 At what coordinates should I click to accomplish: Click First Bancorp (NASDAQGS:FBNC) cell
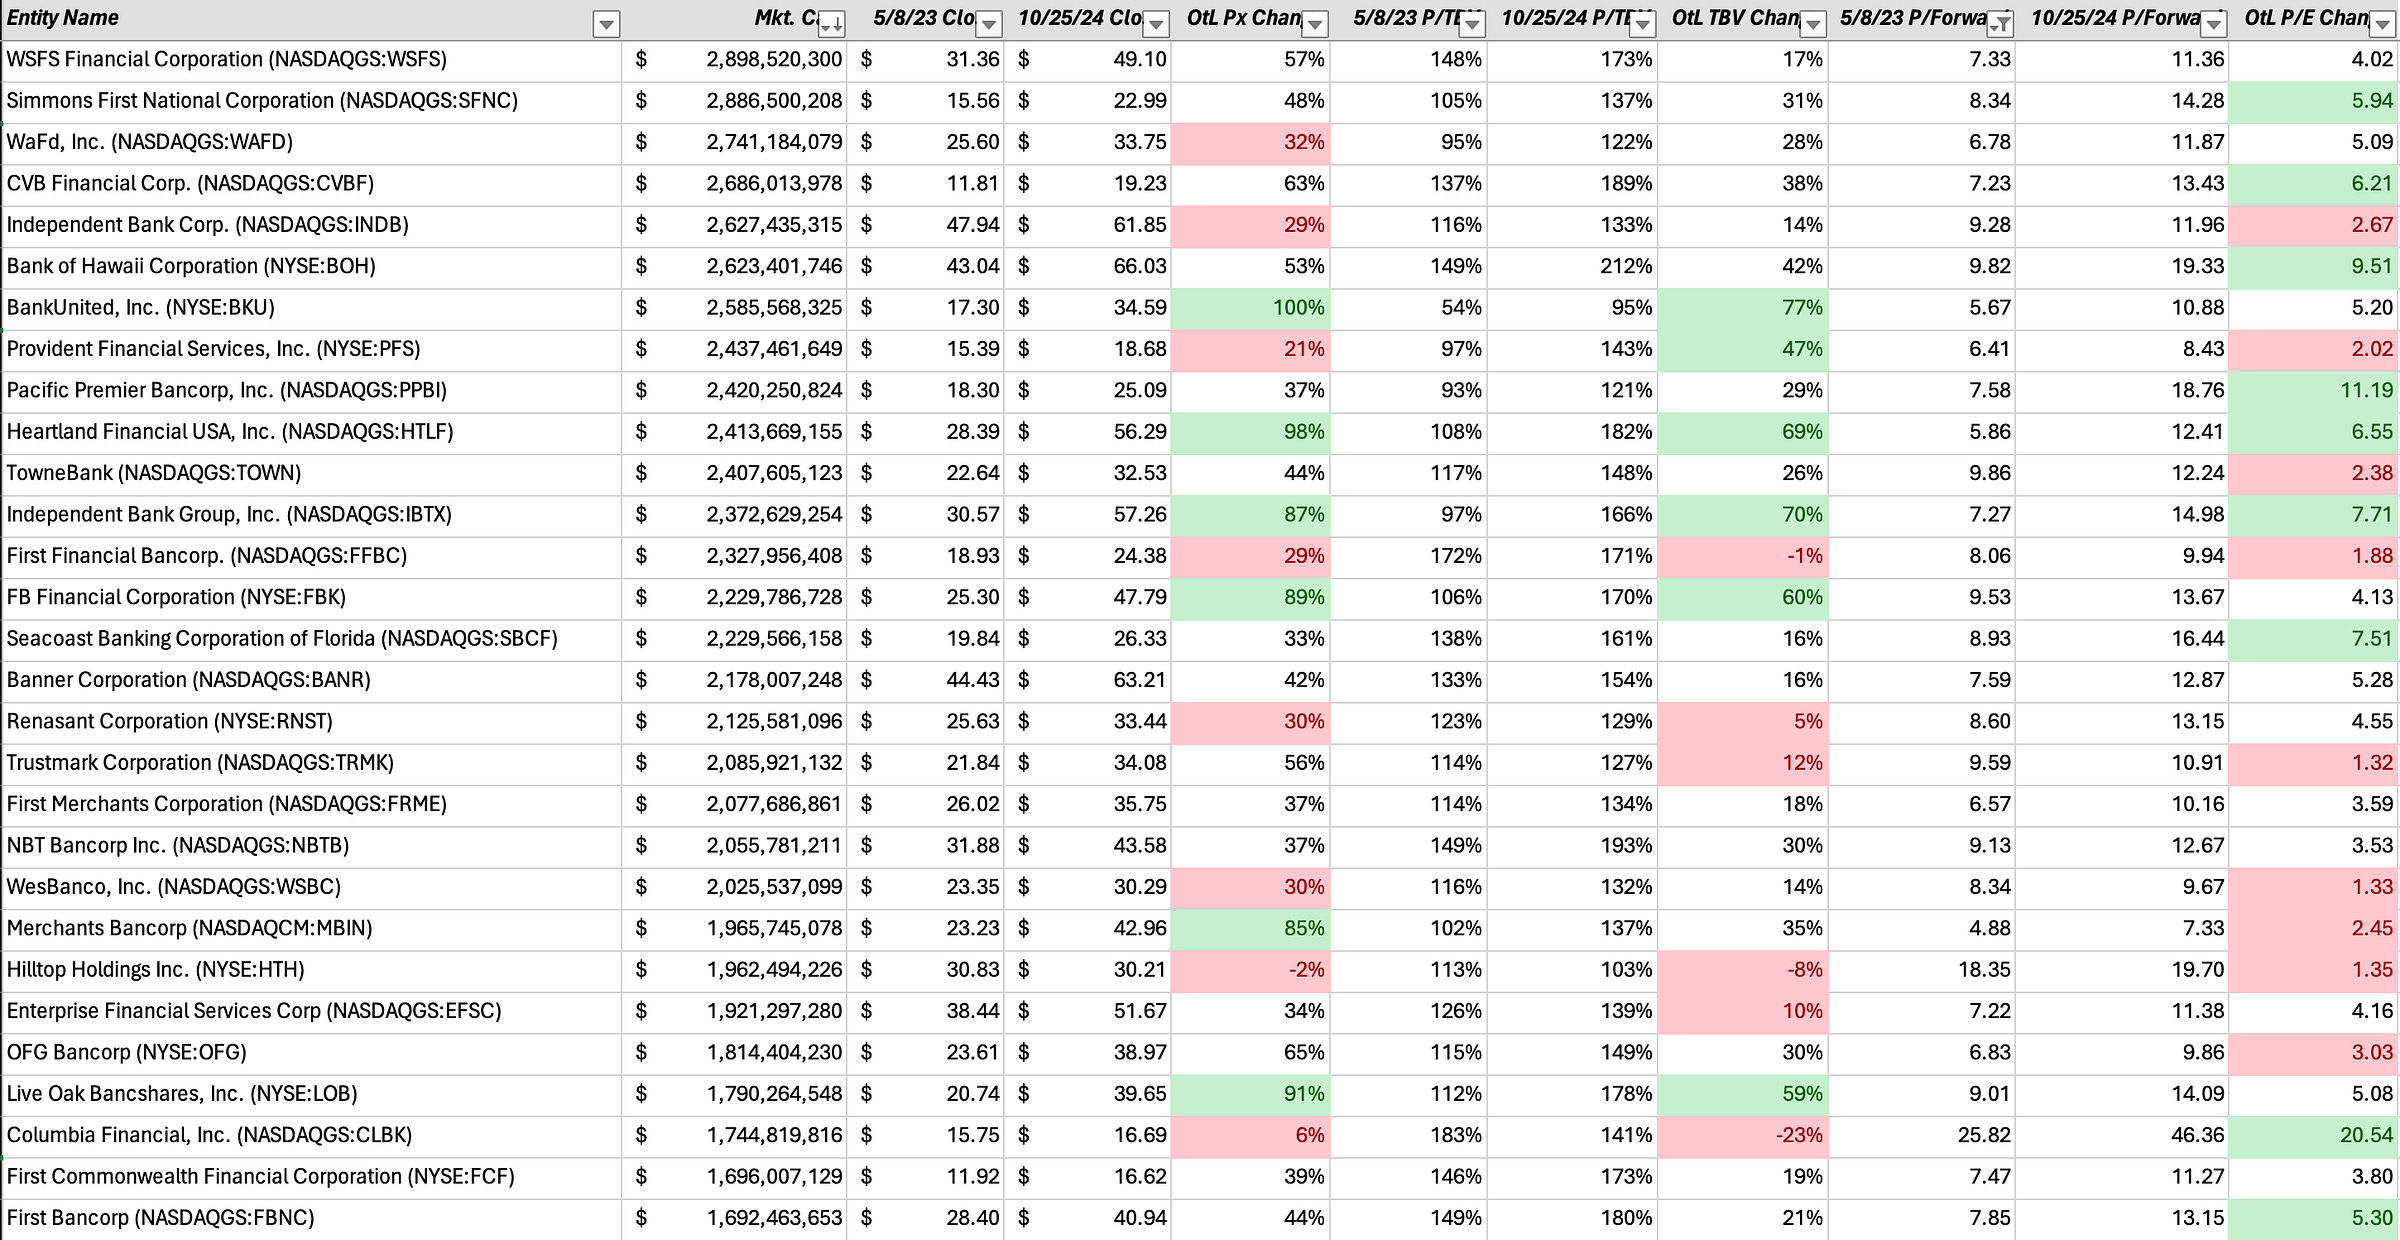point(312,1218)
